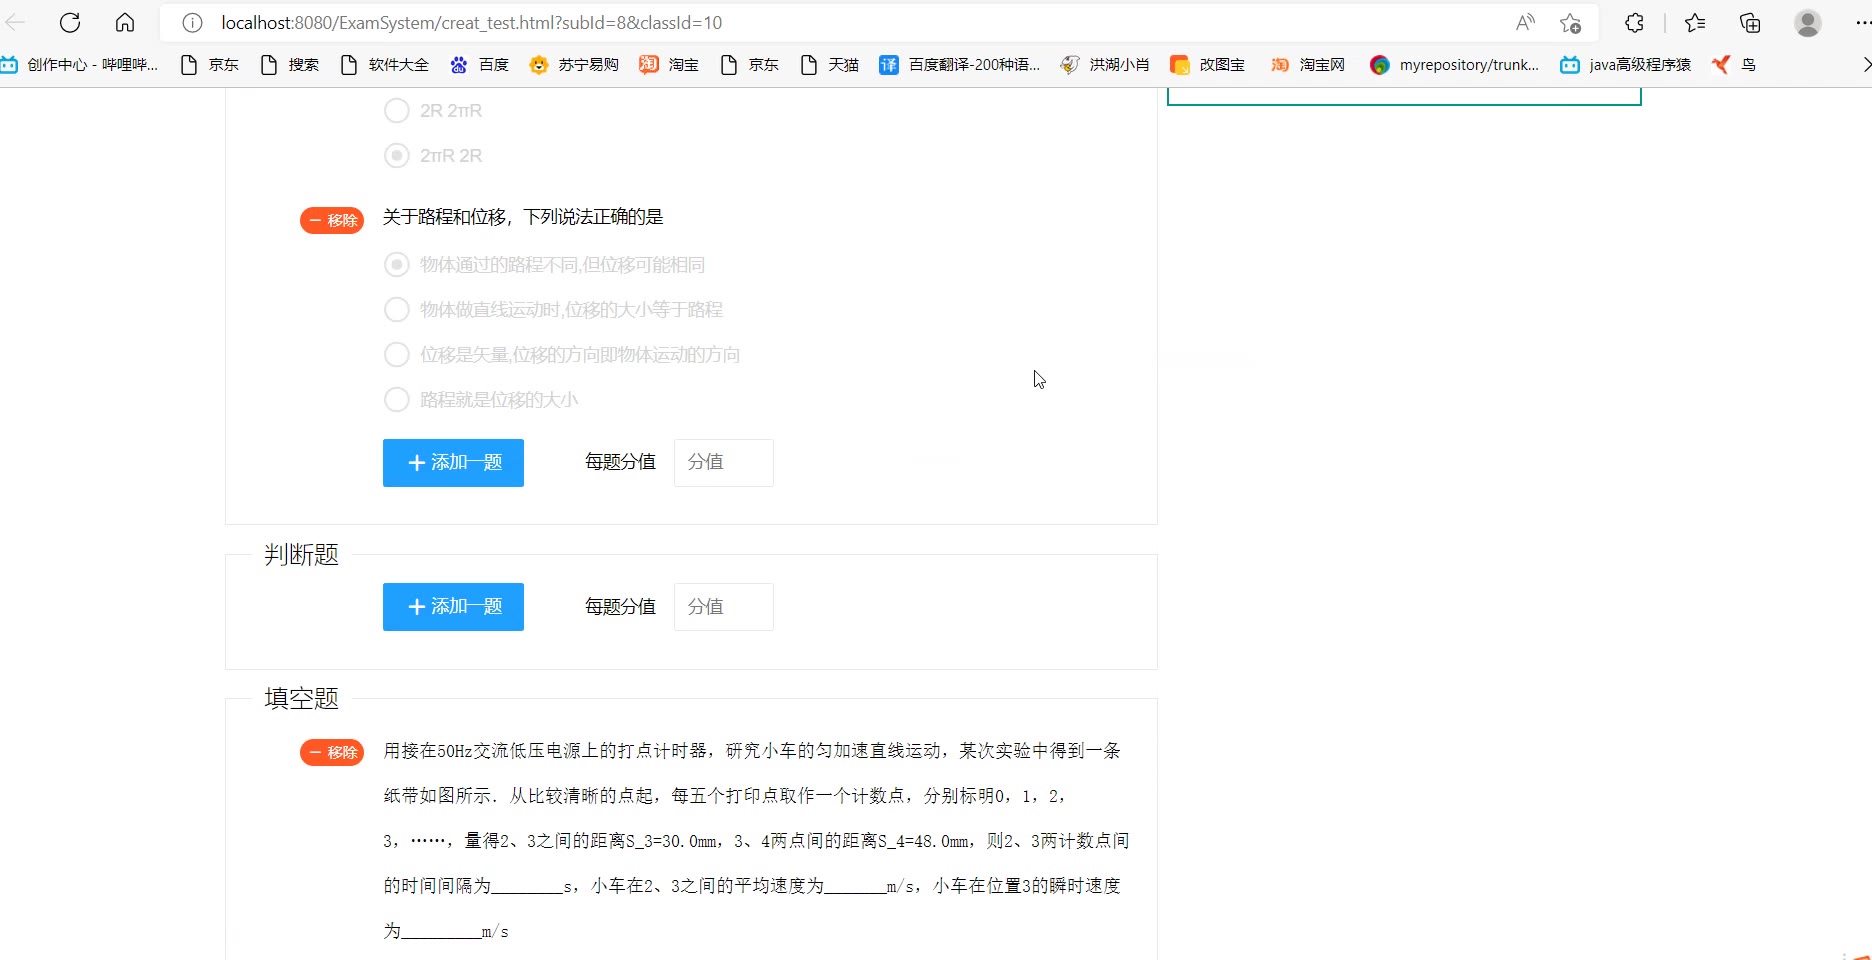Choose option 位移是矢量,位移的方向即物体运动的方向

(x=397, y=355)
